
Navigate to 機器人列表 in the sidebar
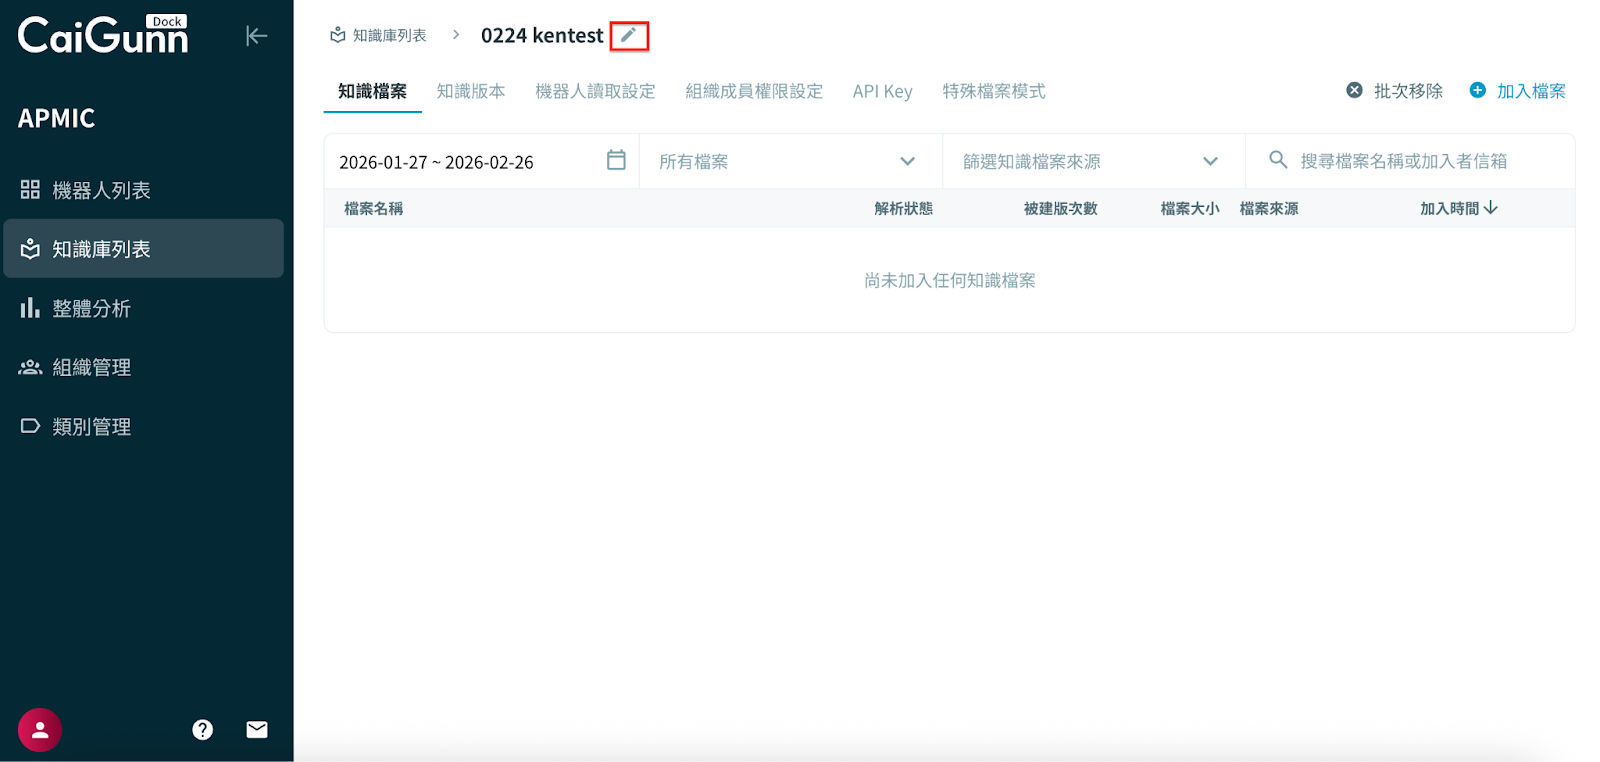click(101, 190)
